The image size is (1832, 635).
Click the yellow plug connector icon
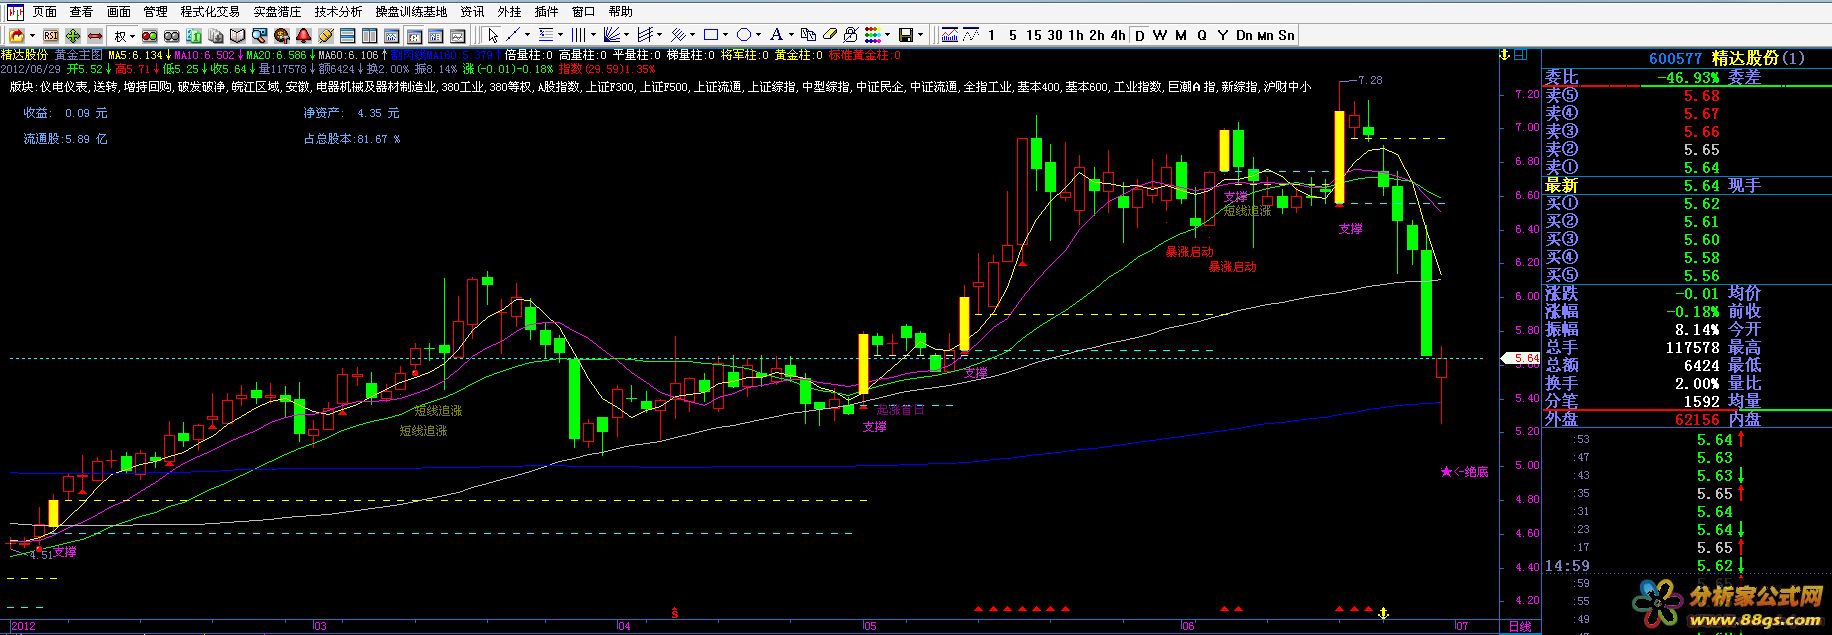coord(325,36)
